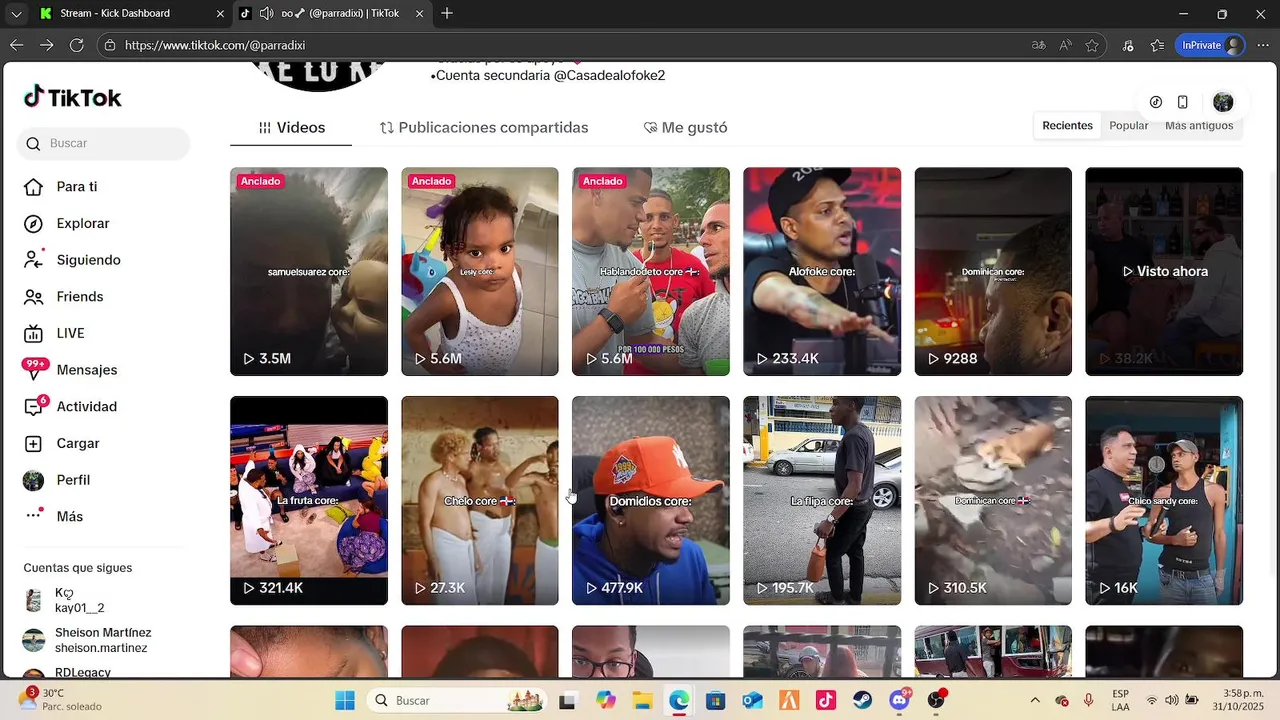Screen dimensions: 1280x720
Task: Select Más antiguos sort option
Action: pos(1199,126)
